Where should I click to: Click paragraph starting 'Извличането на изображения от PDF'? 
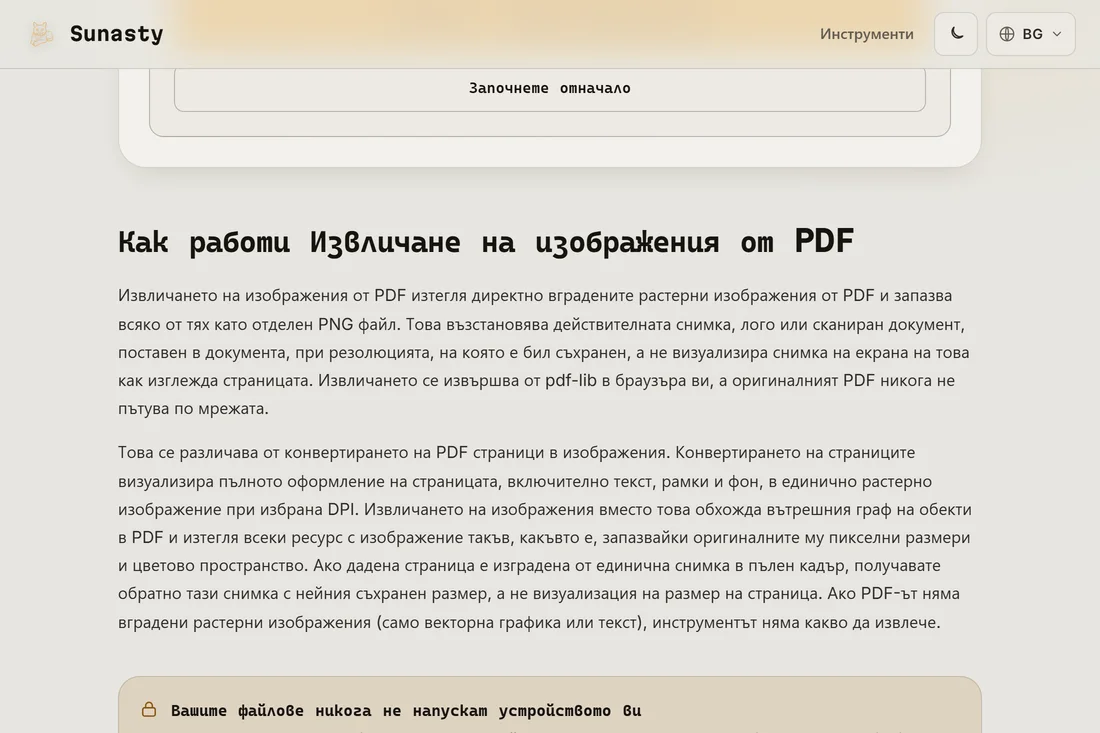pyautogui.click(x=544, y=352)
